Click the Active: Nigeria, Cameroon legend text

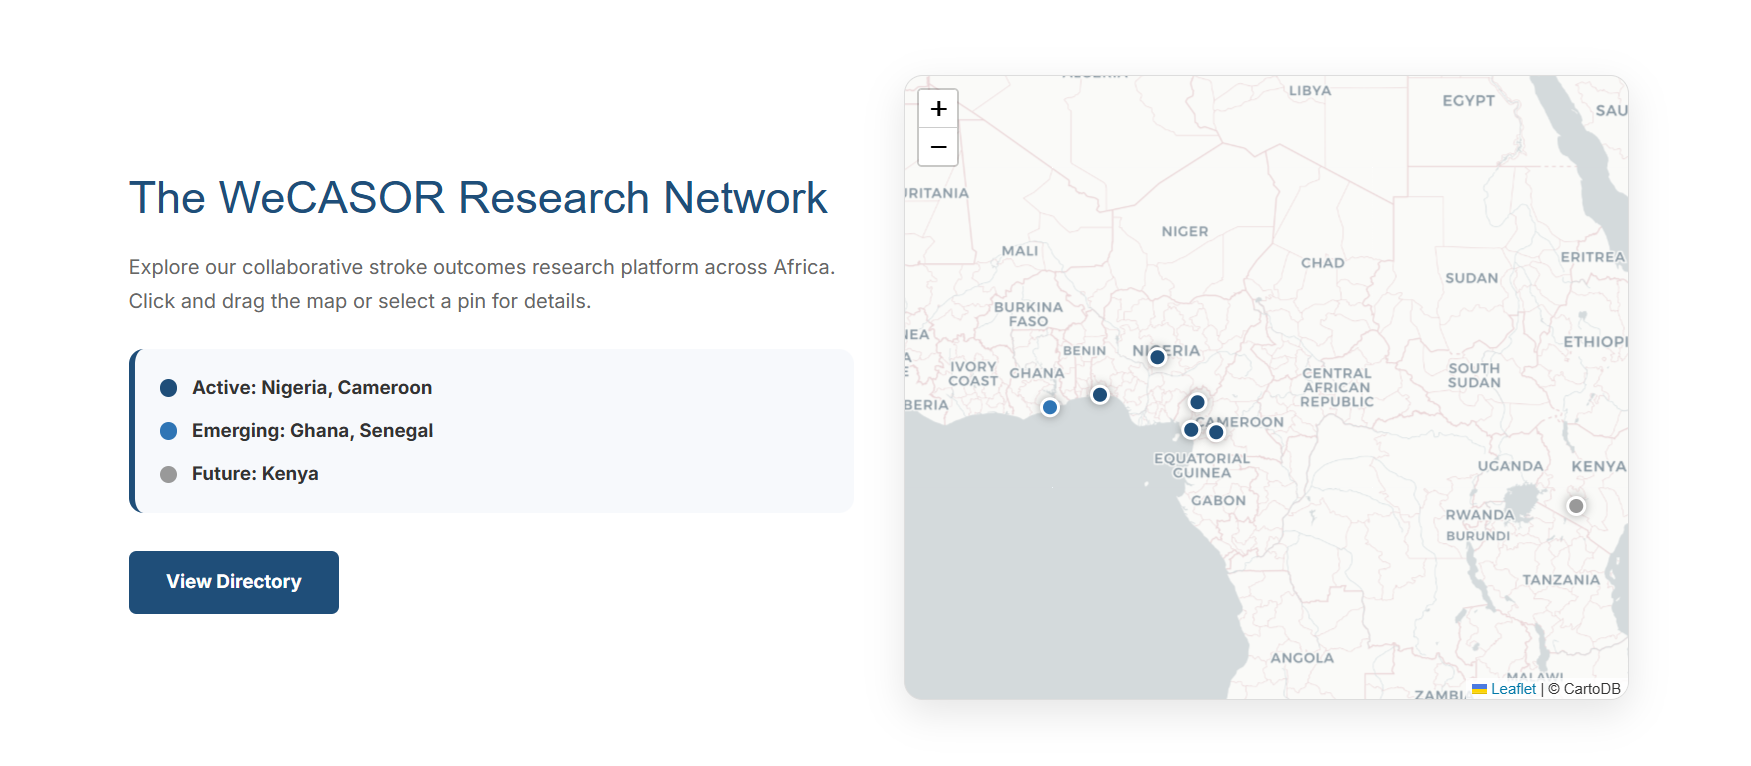click(x=312, y=388)
